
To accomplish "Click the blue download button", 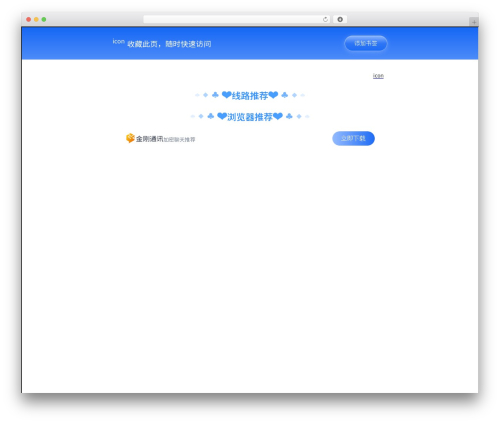I will coord(353,138).
